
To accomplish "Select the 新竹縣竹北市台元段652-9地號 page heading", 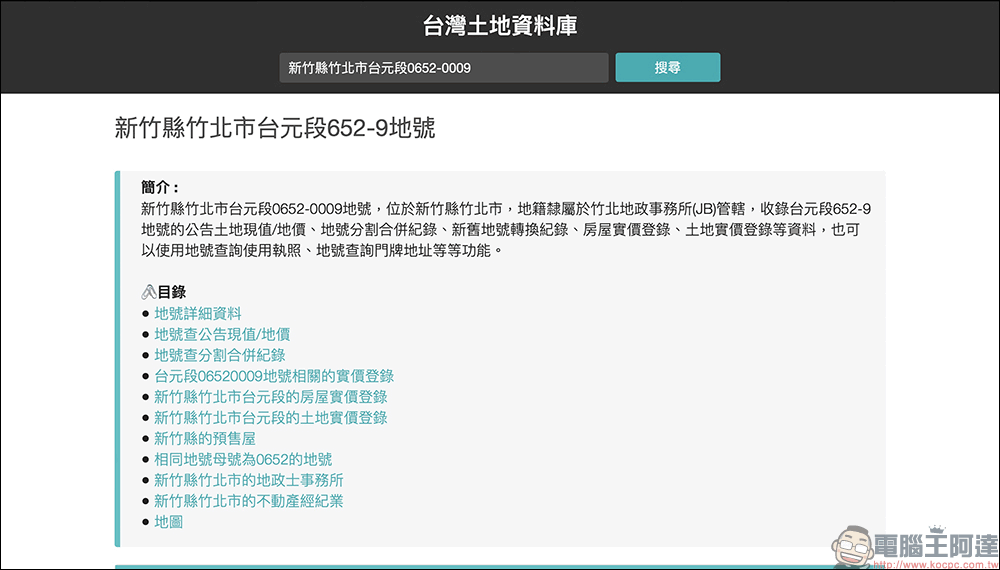I will [x=275, y=128].
